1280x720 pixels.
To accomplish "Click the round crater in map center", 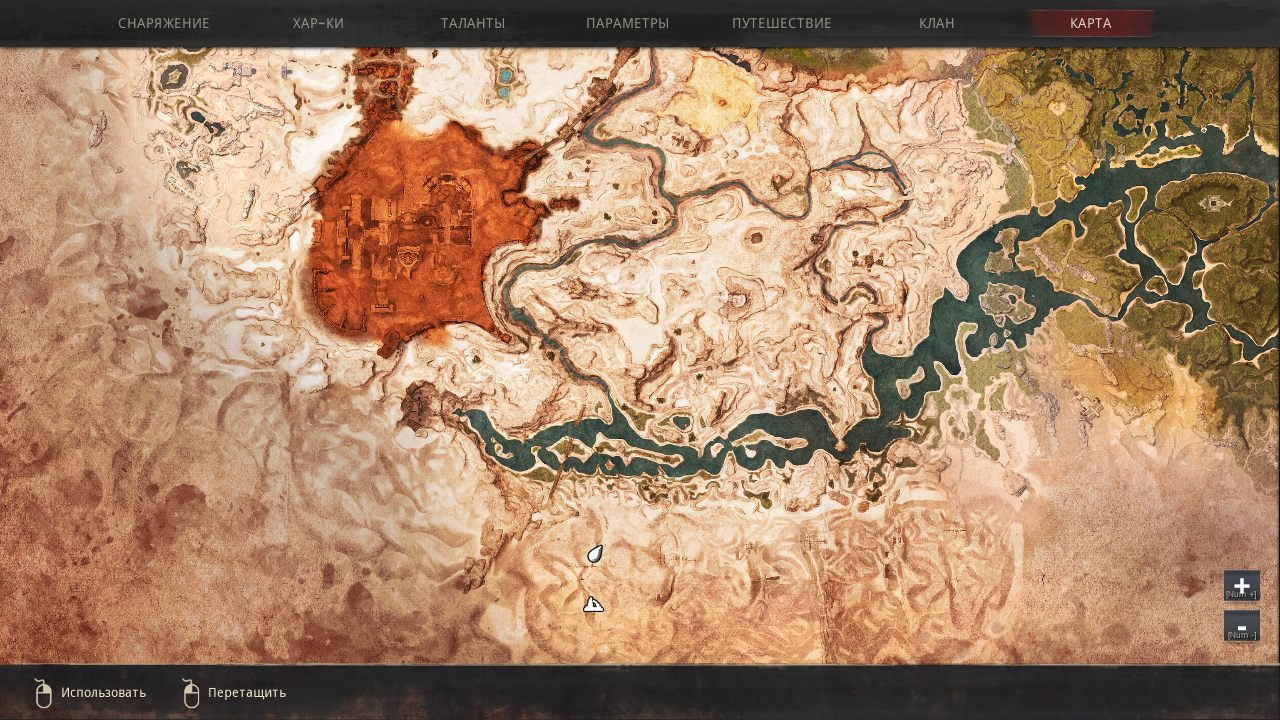I will click(x=755, y=238).
